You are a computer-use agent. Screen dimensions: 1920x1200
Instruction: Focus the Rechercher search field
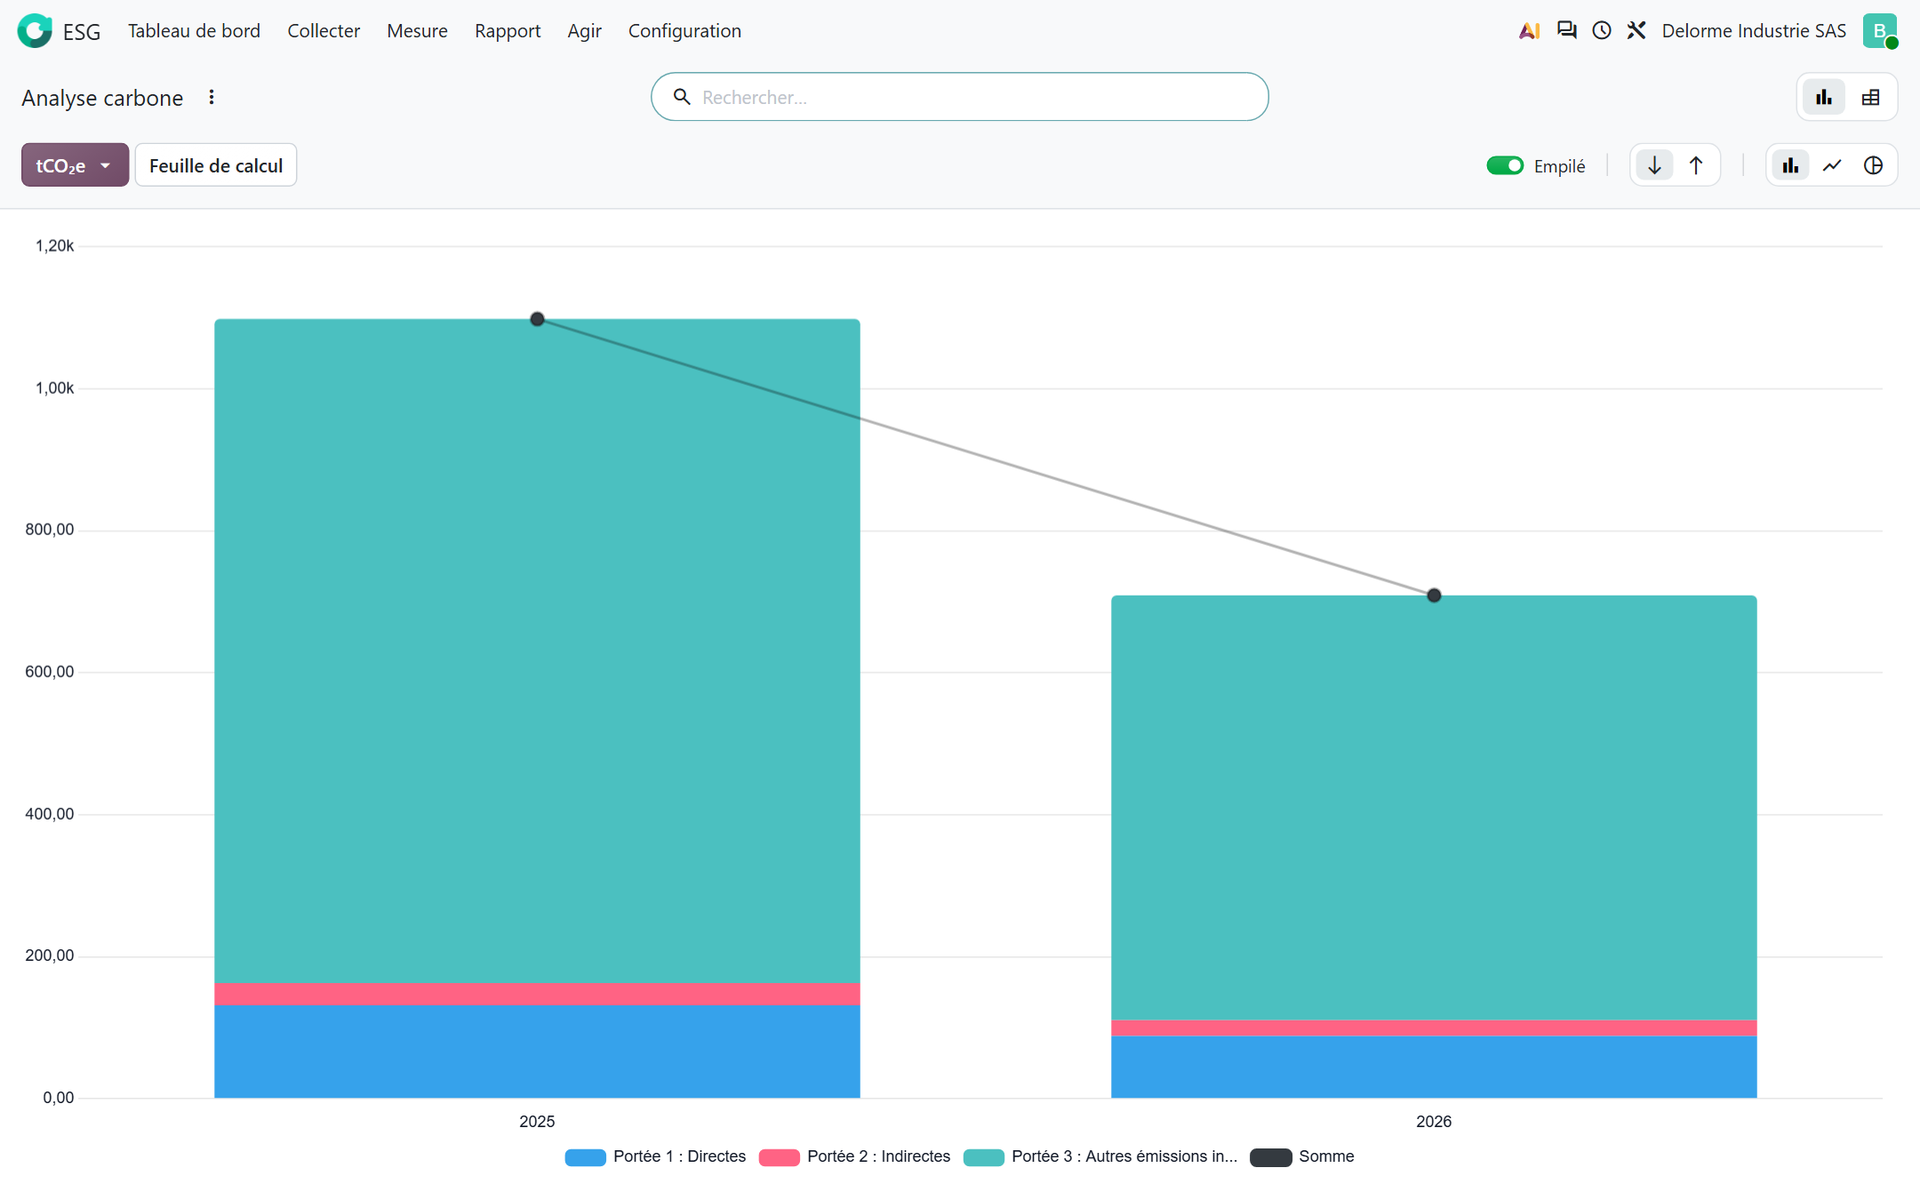[960, 97]
